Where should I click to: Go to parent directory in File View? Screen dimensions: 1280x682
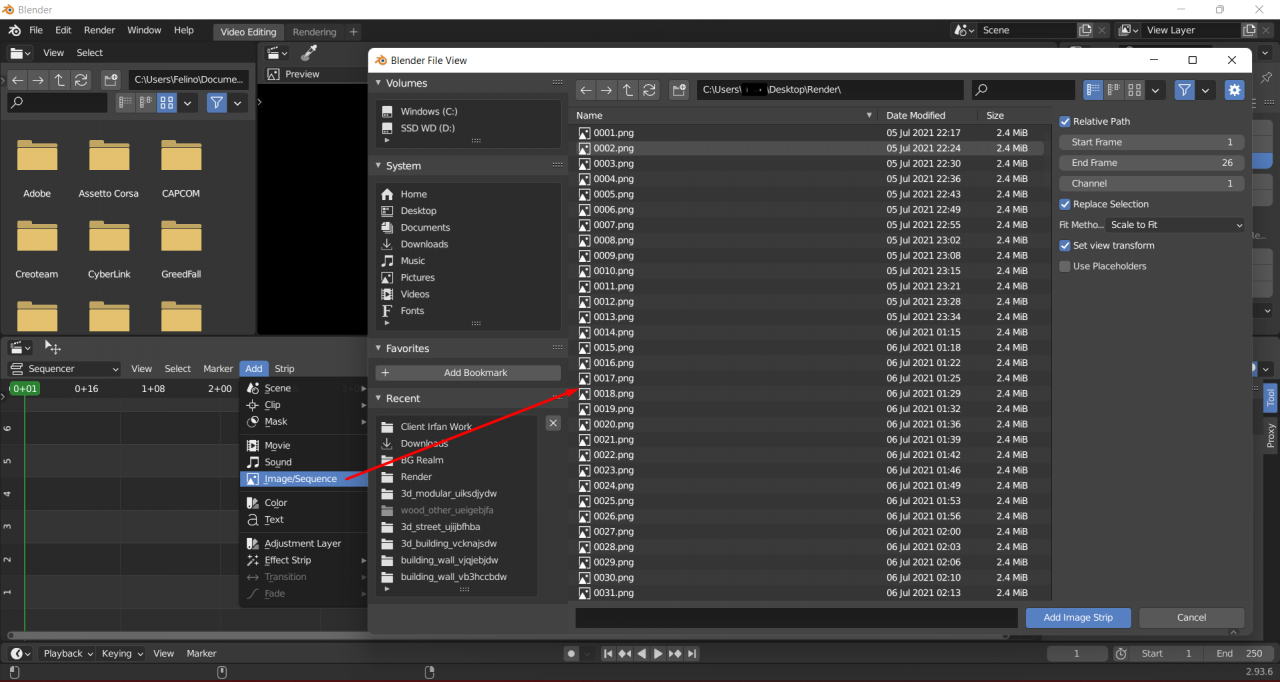628,90
